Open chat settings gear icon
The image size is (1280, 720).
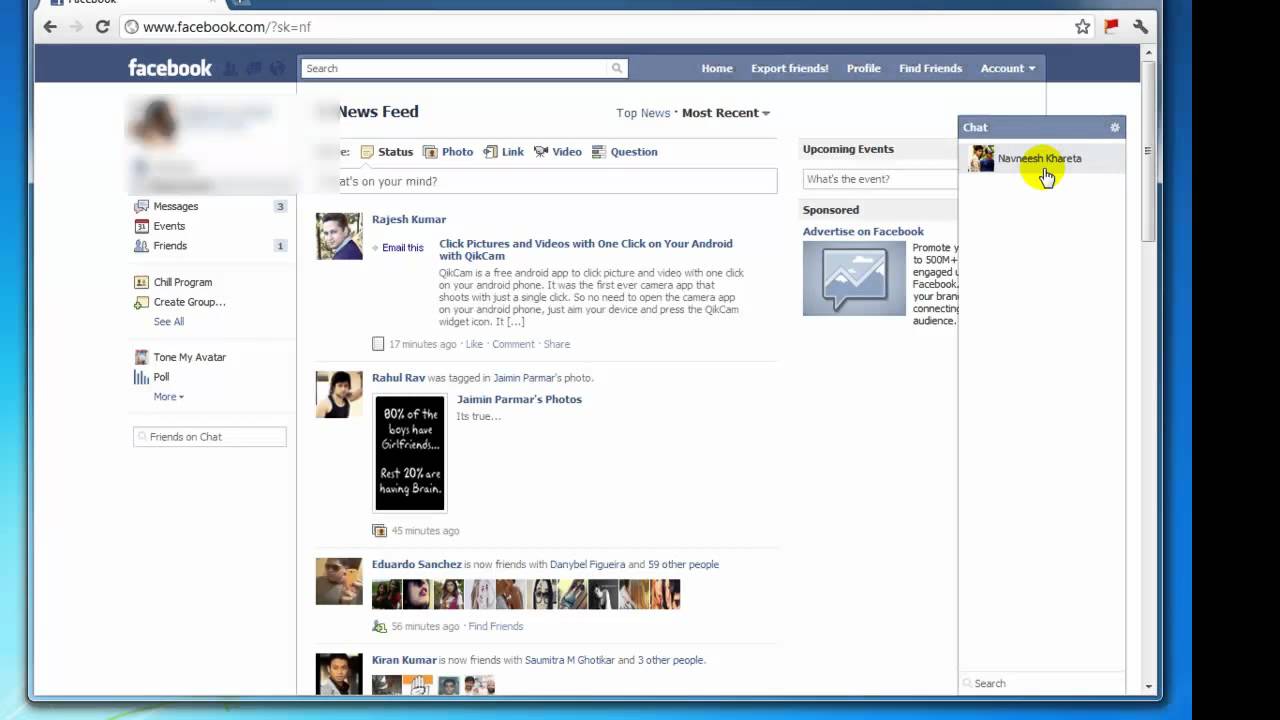tap(1115, 127)
